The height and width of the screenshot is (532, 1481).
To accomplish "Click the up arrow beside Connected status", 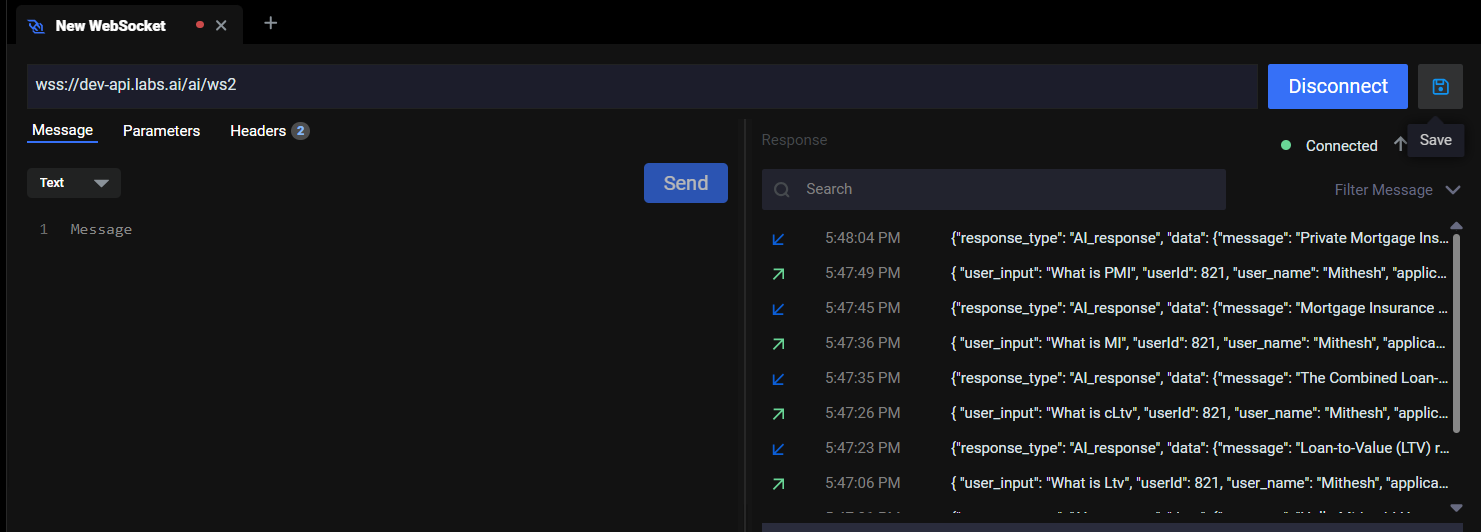I will [1400, 145].
